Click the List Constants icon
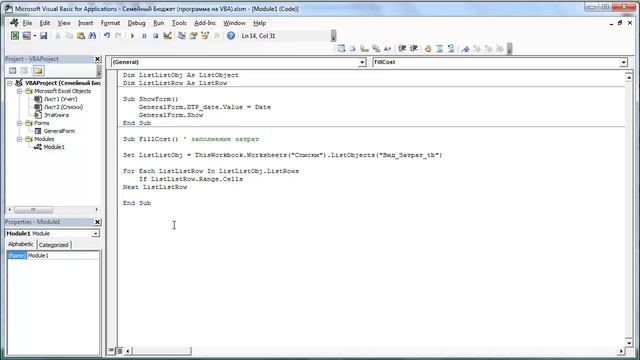This screenshot has height=360, width=640. click(353, 49)
